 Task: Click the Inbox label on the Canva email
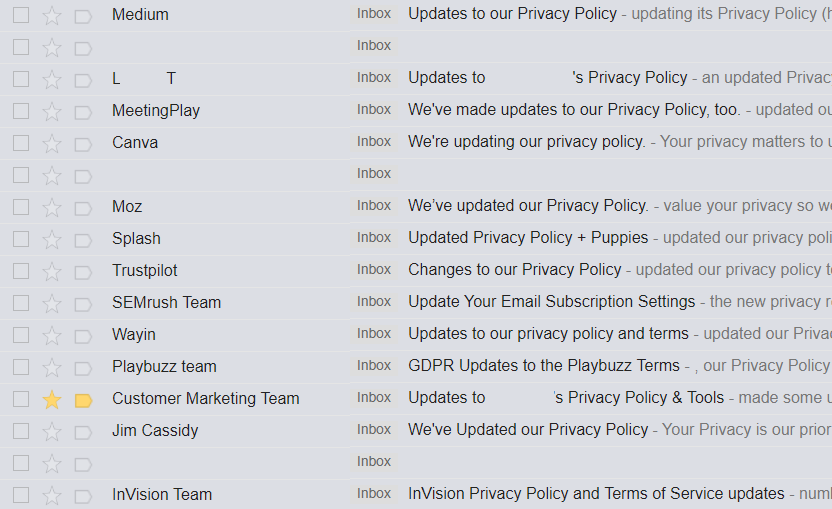[x=374, y=142]
